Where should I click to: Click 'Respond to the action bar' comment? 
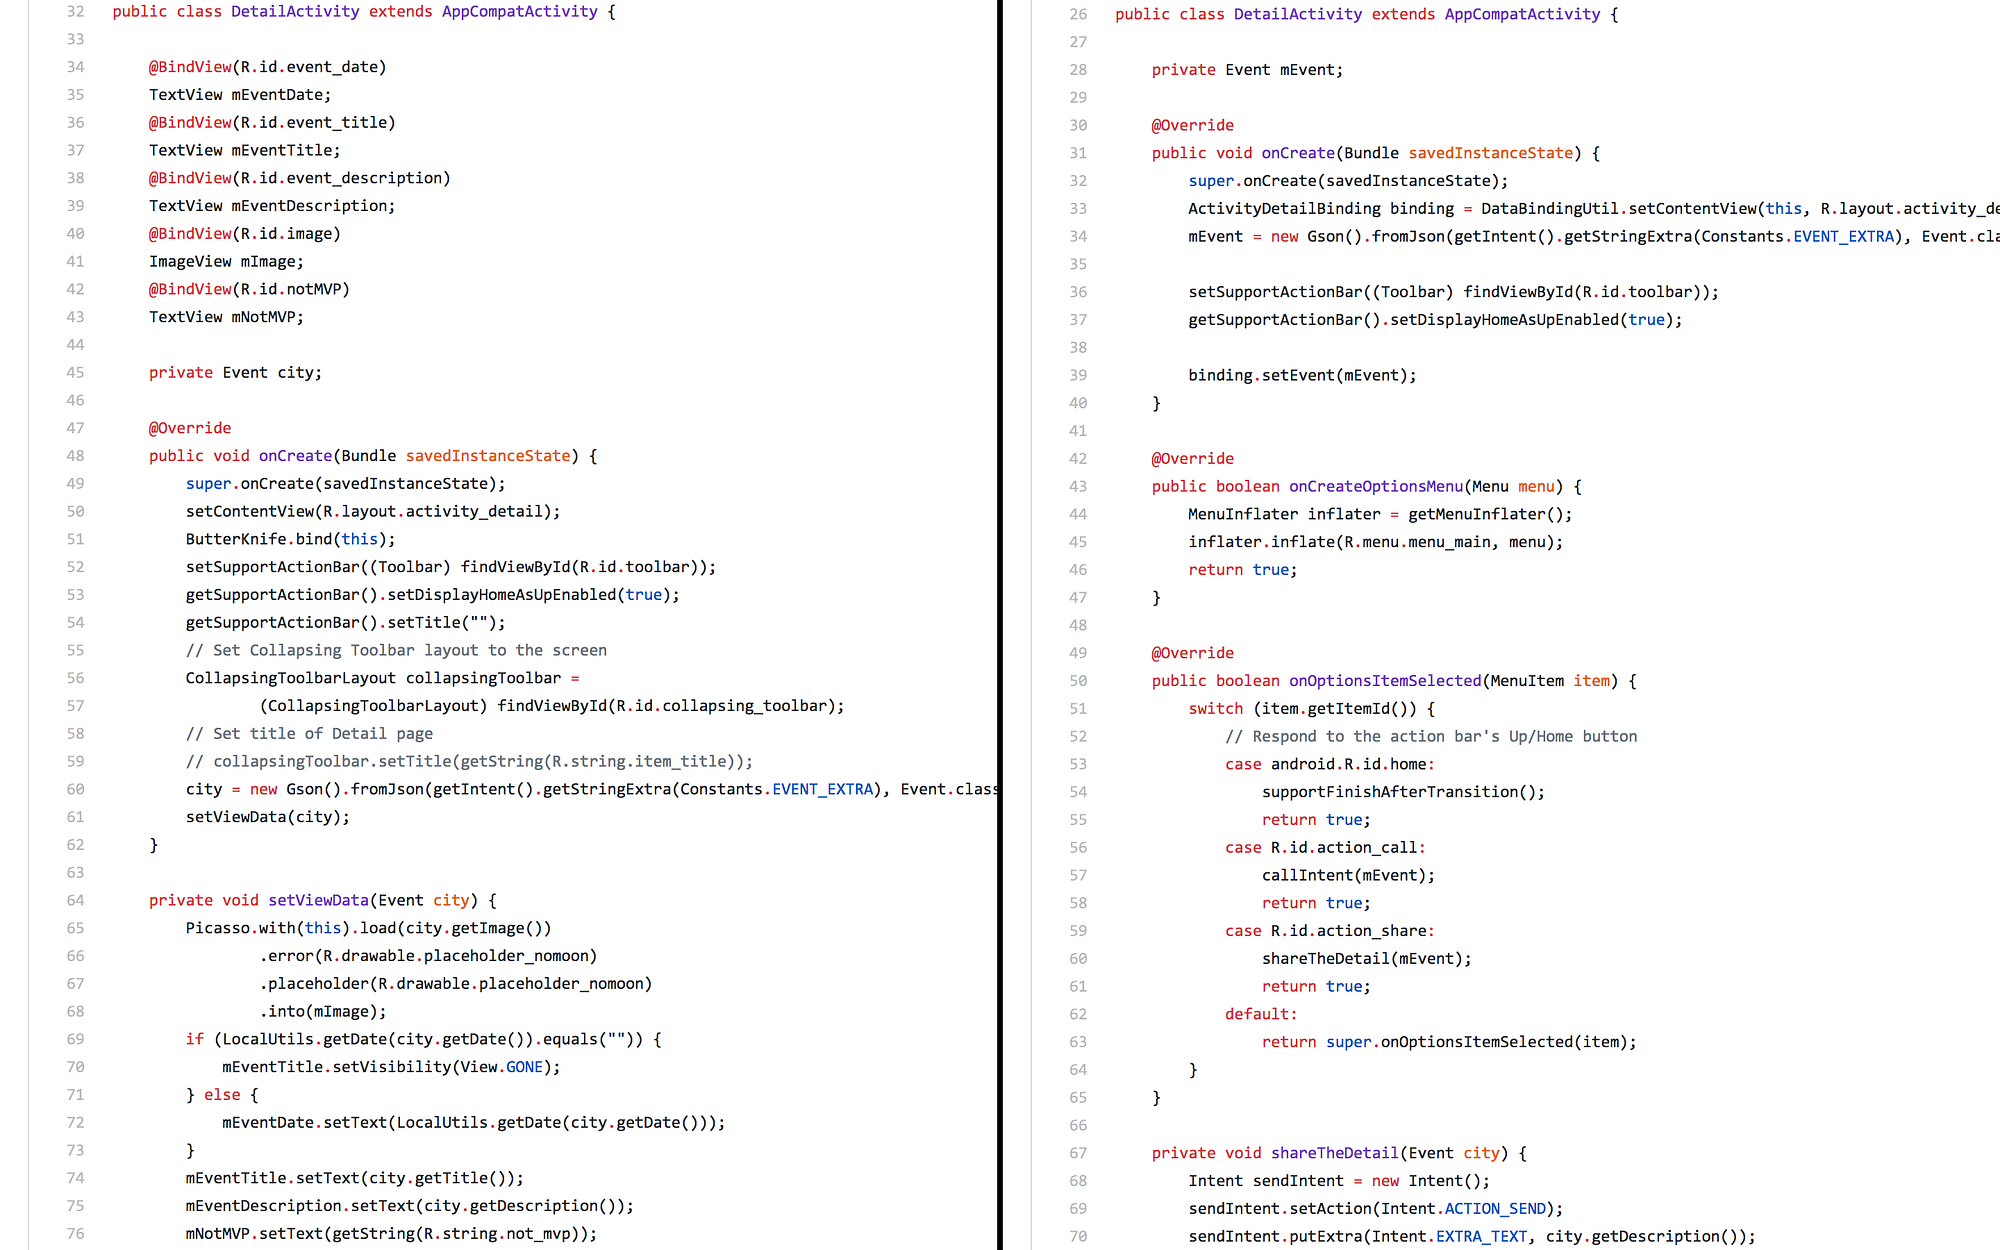point(1430,736)
